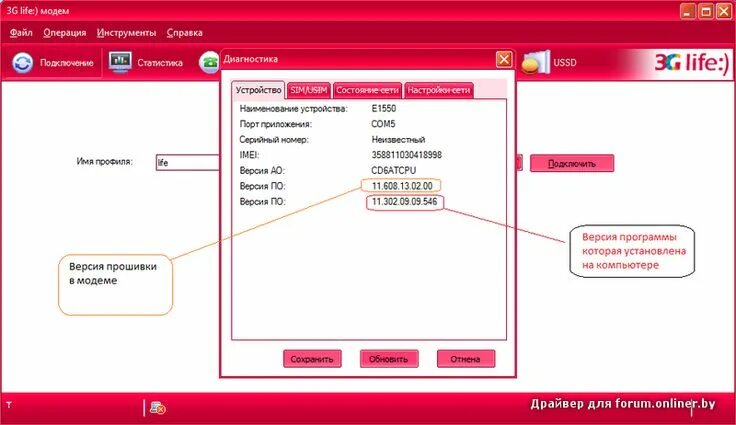Switch to the SIM/USIM tab
Viewport: 736px width, 425px height.
(308, 90)
